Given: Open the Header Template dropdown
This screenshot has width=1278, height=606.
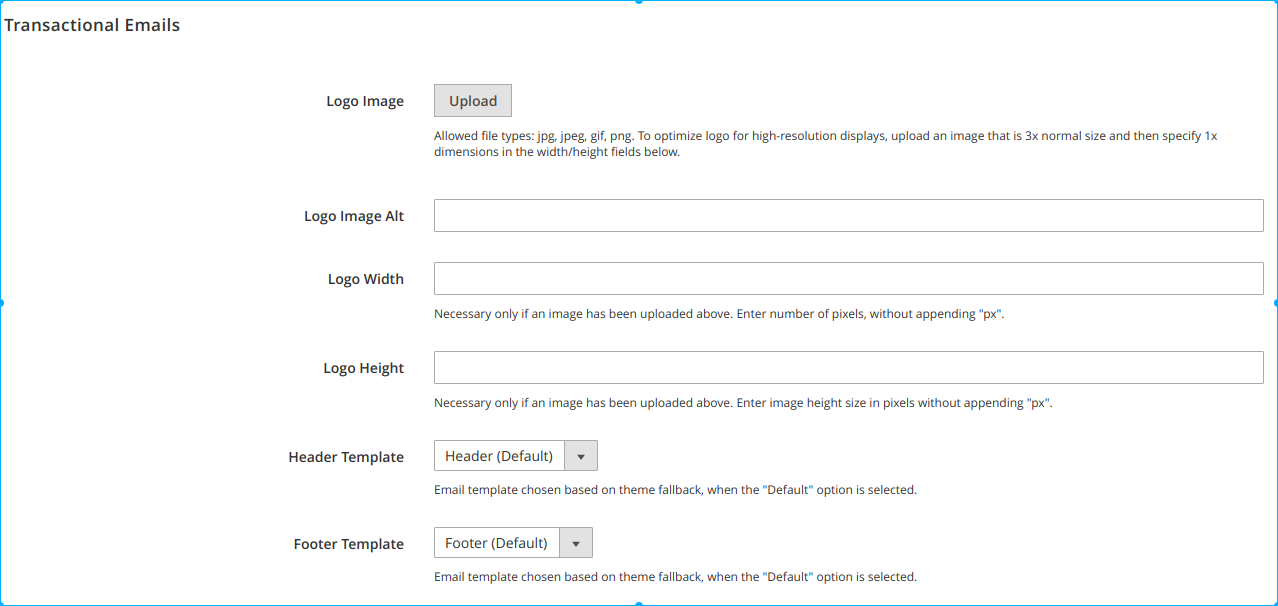Looking at the screenshot, I should click(500, 456).
